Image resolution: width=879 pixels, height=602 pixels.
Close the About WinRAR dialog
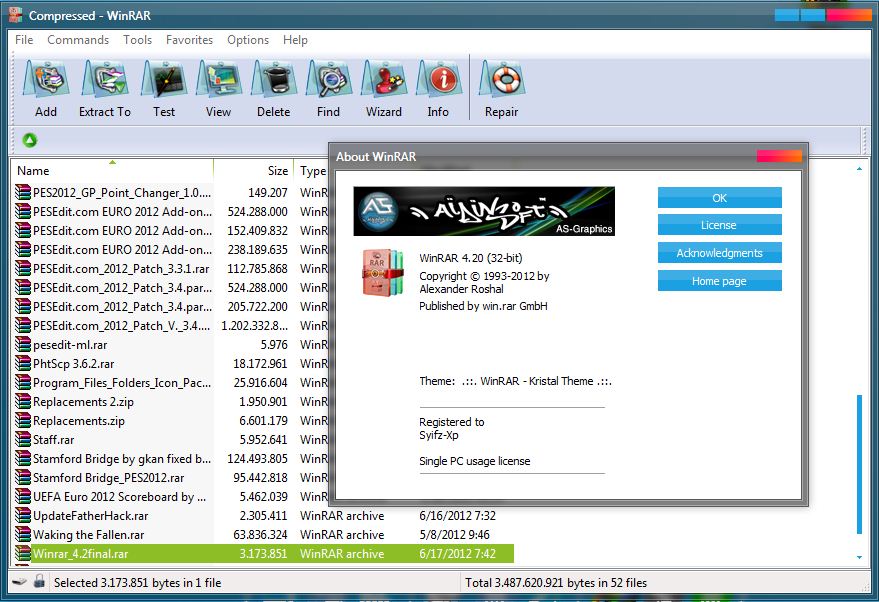coord(779,156)
